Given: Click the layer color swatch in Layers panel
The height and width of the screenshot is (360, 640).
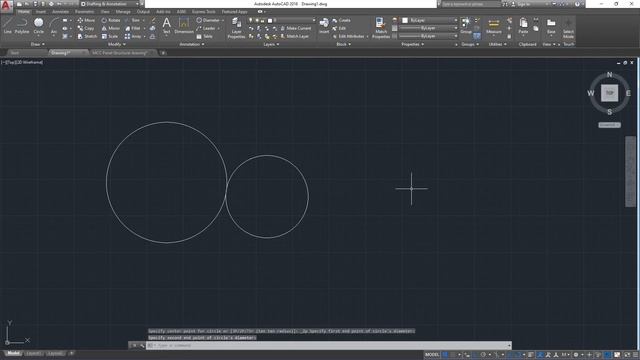Looking at the screenshot, I should tap(270, 20).
